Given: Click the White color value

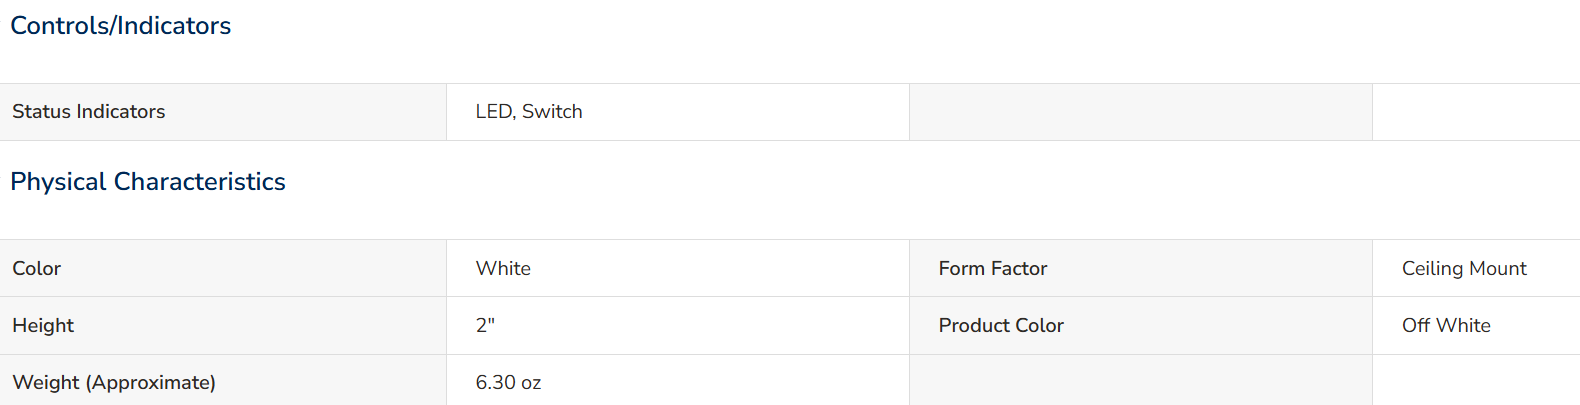Looking at the screenshot, I should click(x=503, y=268).
